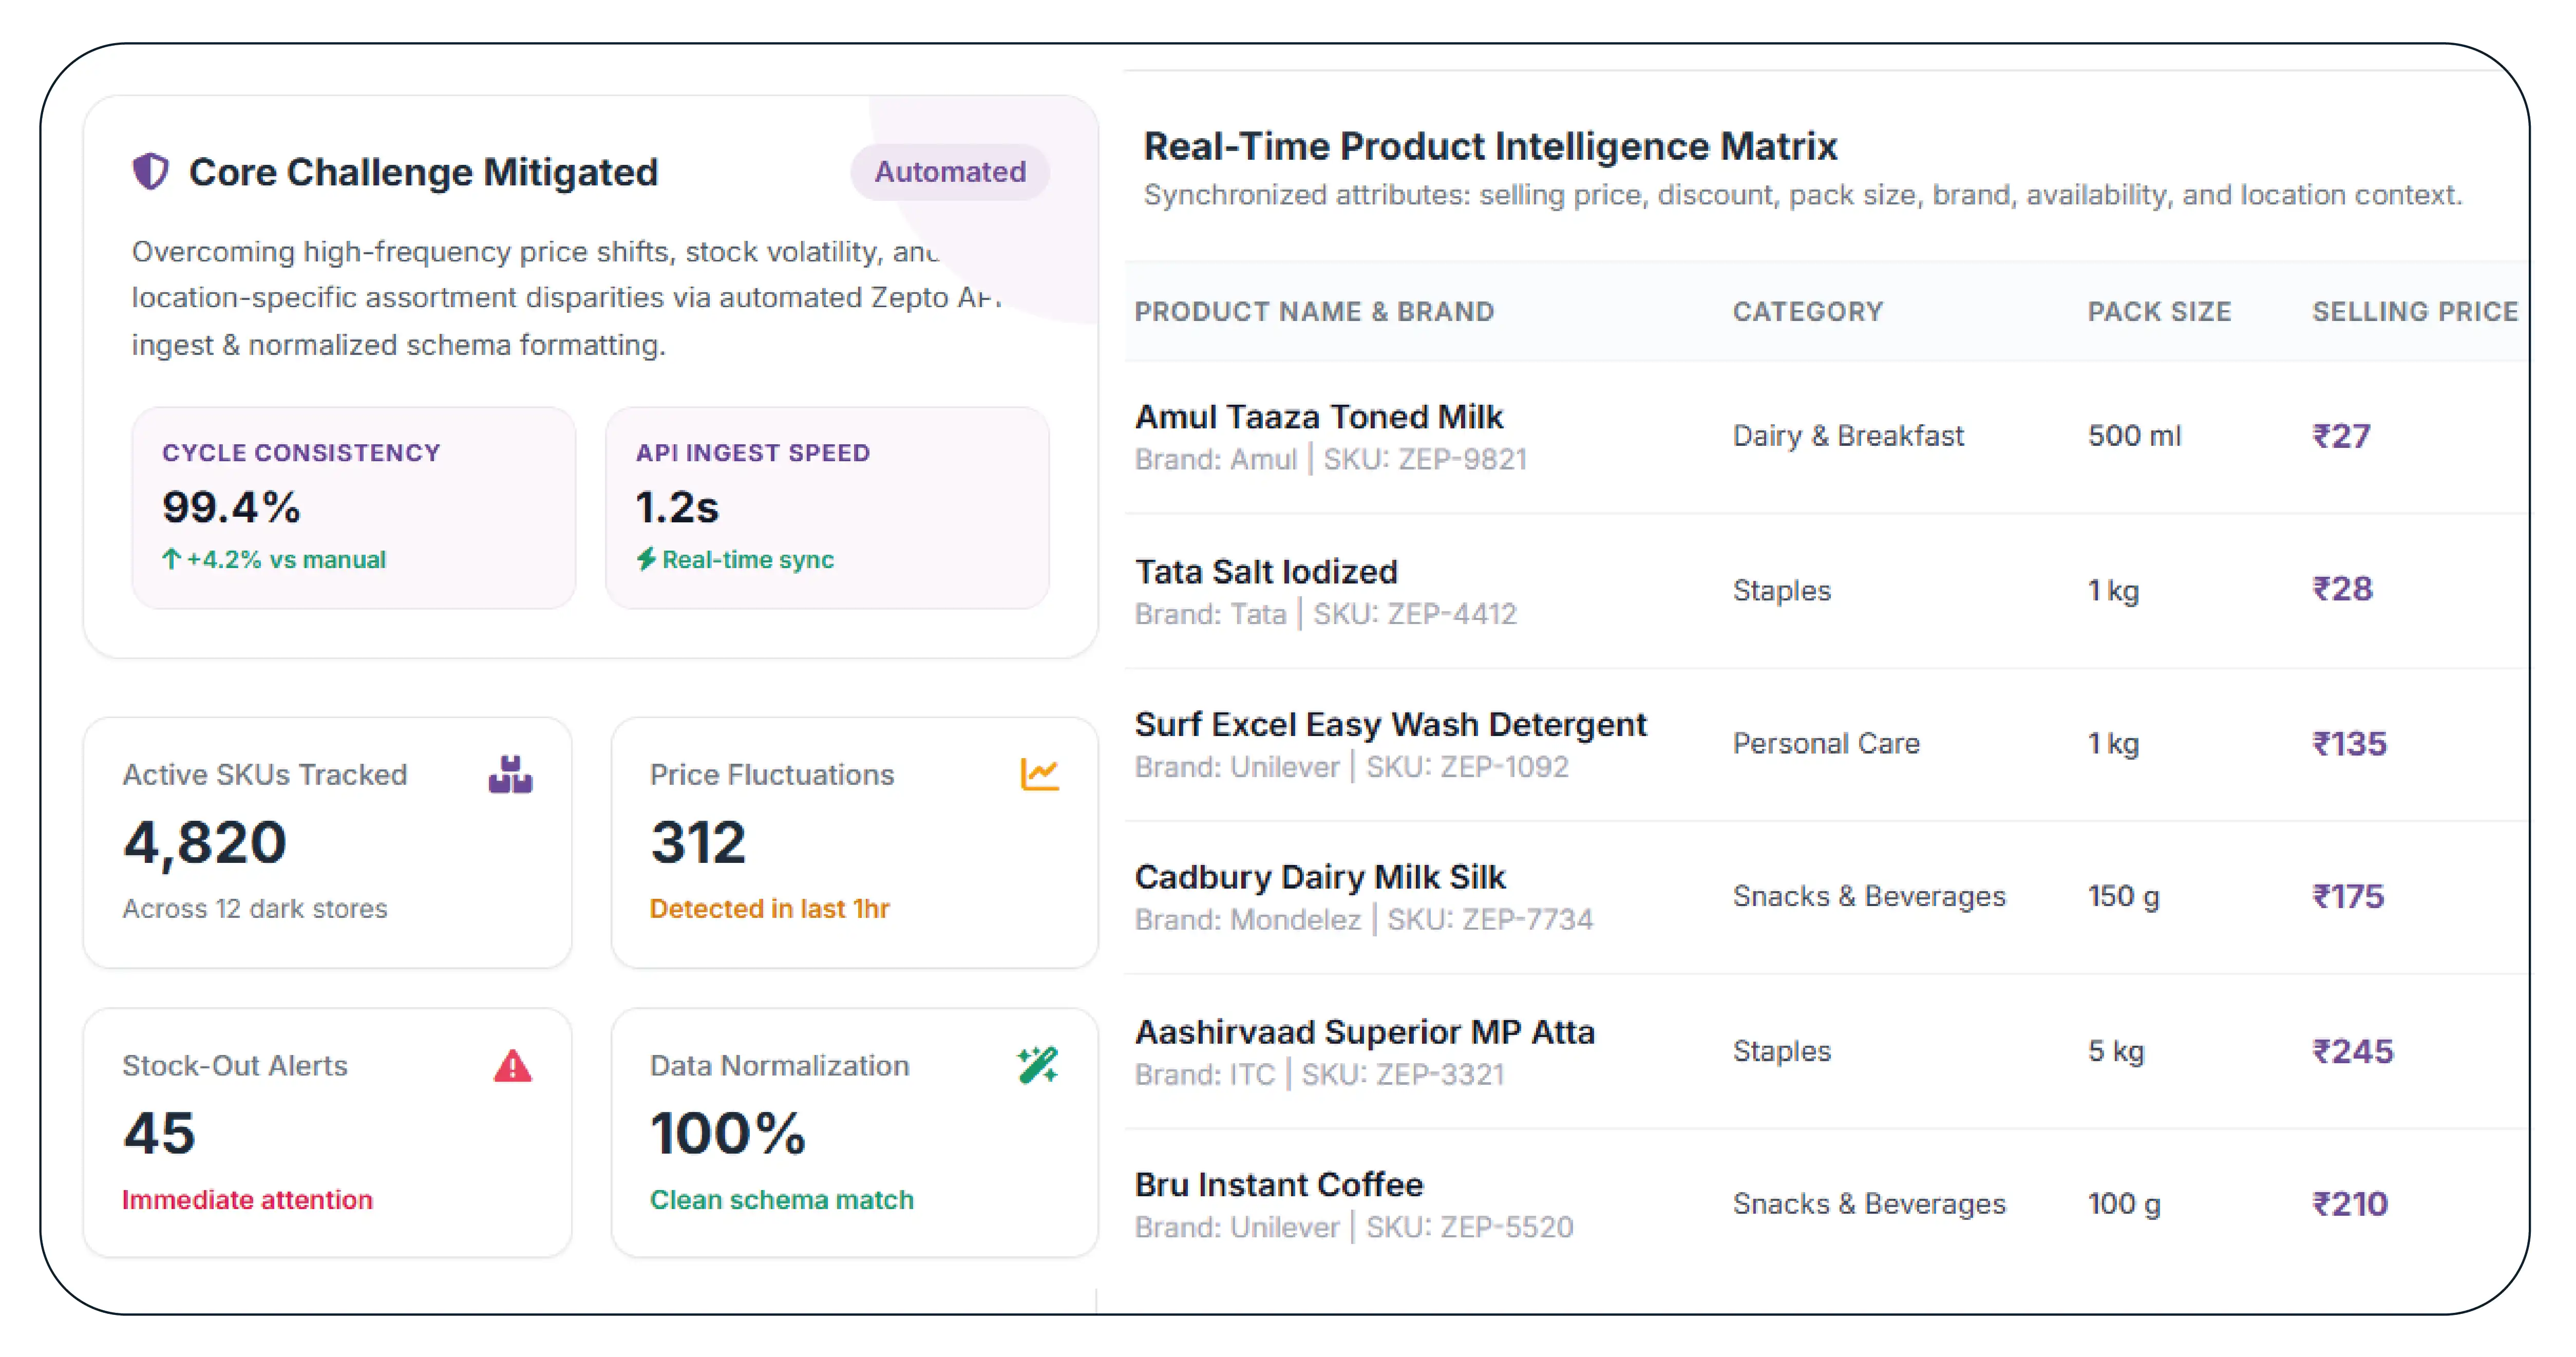The width and height of the screenshot is (2576, 1357).
Task: Click the lightning bolt icon beside Real-time sync
Action: pos(647,559)
